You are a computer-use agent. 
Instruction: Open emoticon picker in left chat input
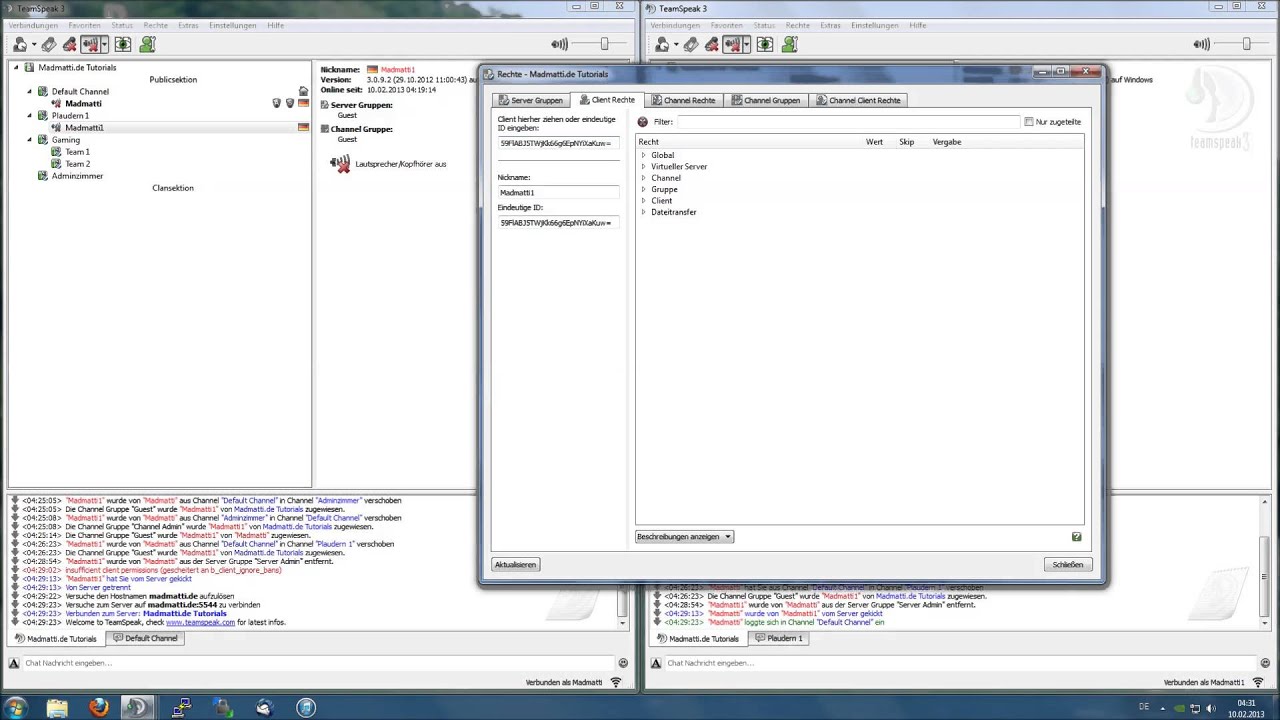[x=623, y=663]
